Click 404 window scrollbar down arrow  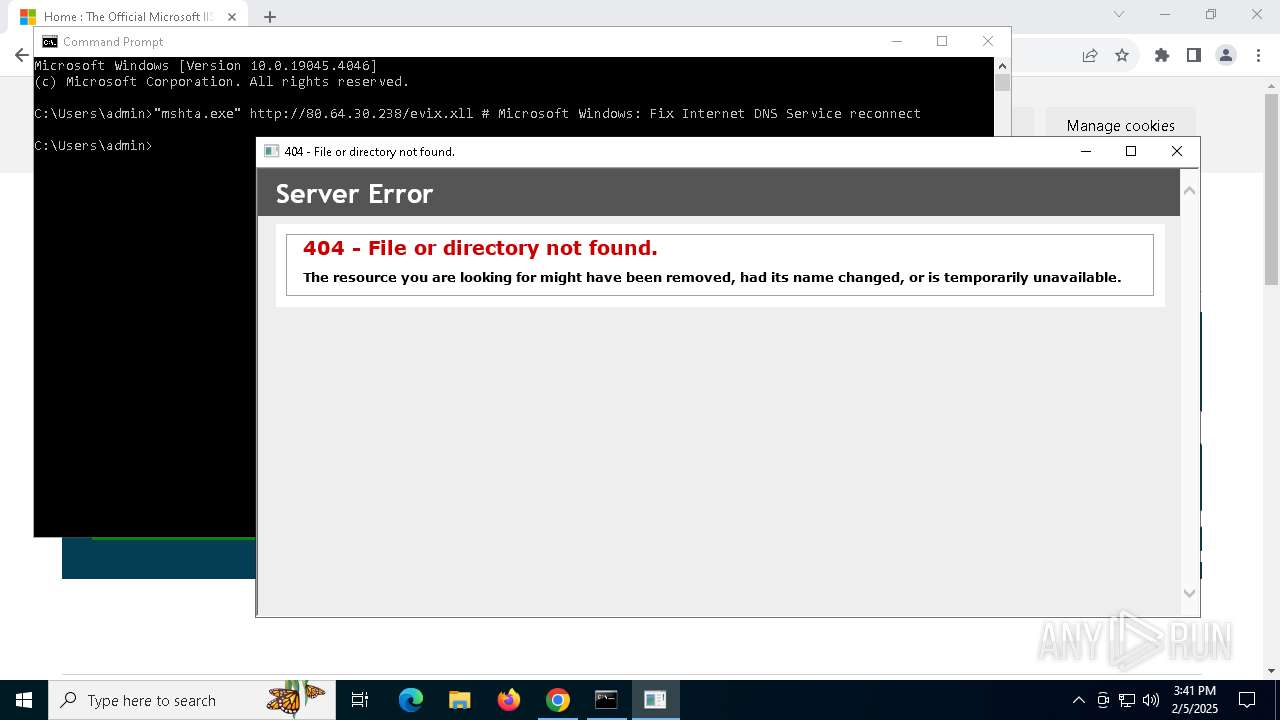pyautogui.click(x=1189, y=593)
